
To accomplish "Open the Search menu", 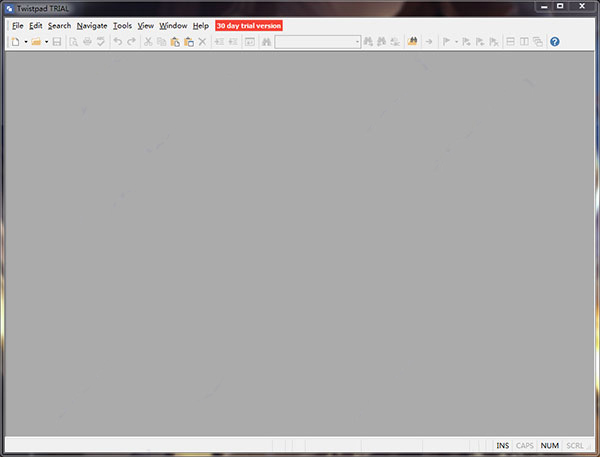I will coord(59,26).
